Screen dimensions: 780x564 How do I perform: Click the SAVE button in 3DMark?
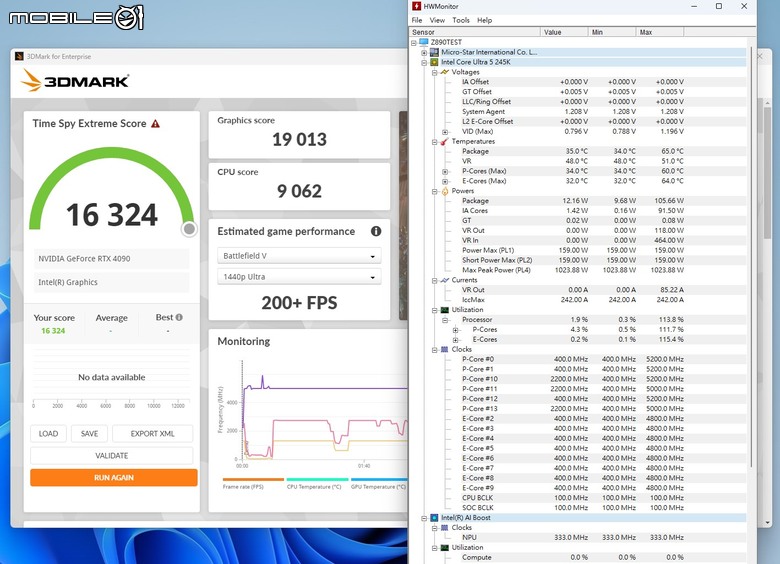tap(90, 434)
